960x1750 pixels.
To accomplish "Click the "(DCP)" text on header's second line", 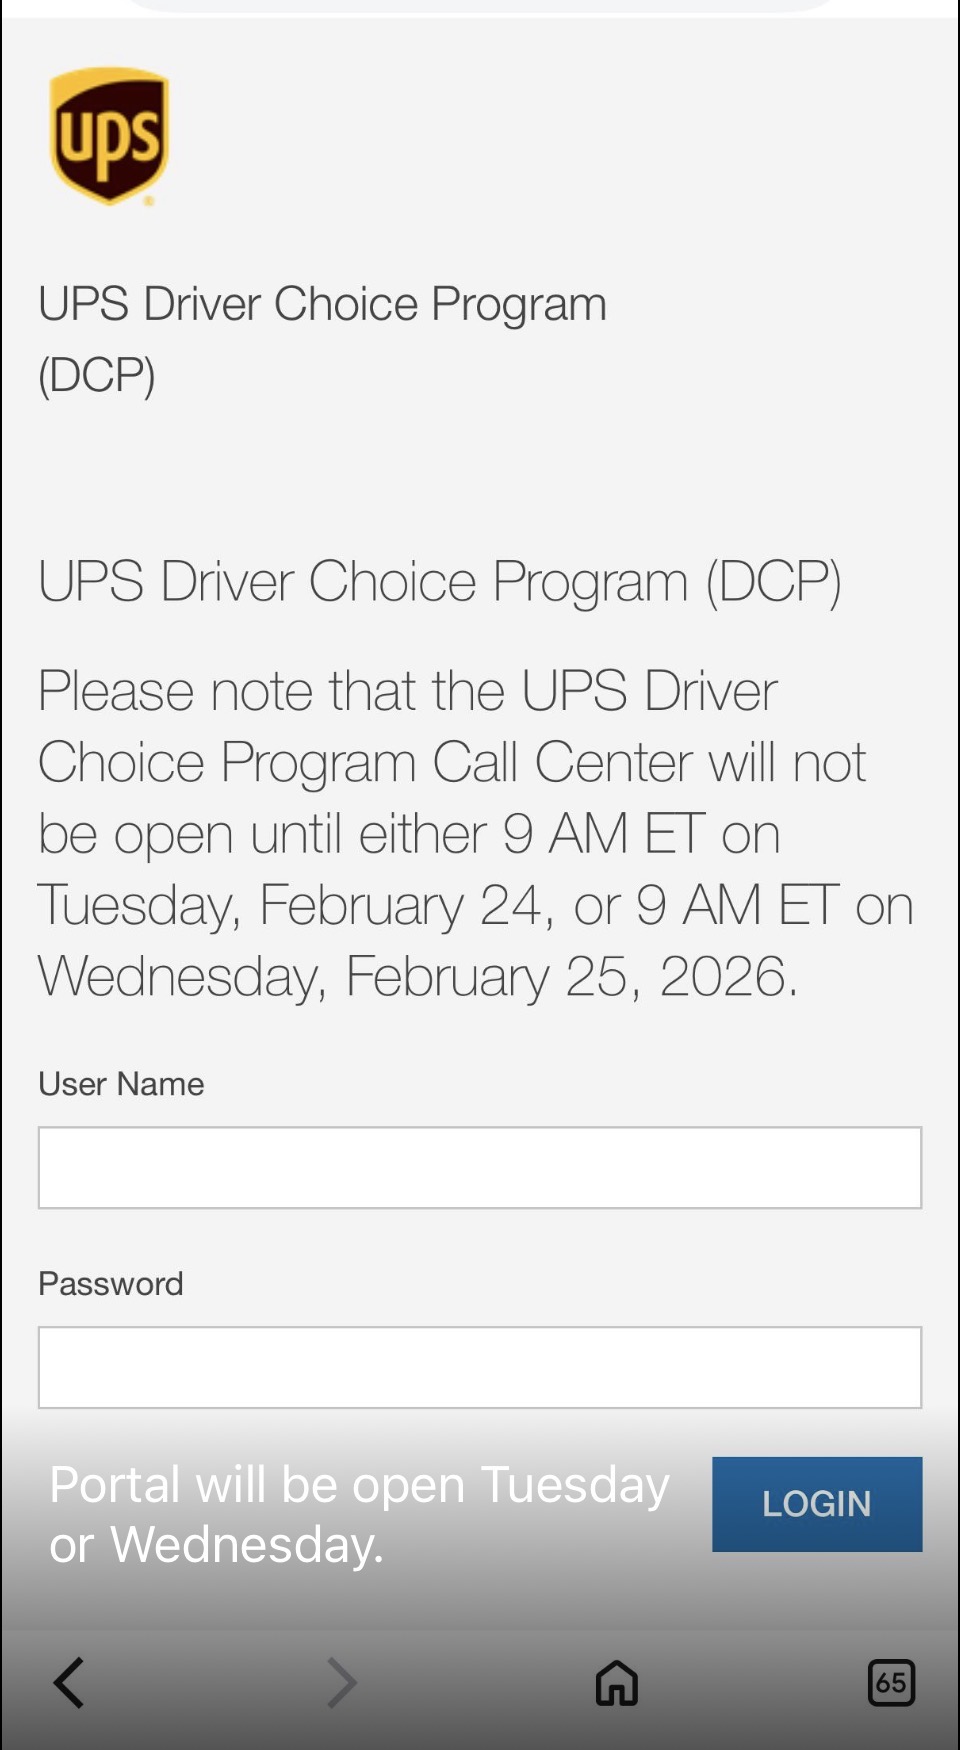I will [x=97, y=375].
